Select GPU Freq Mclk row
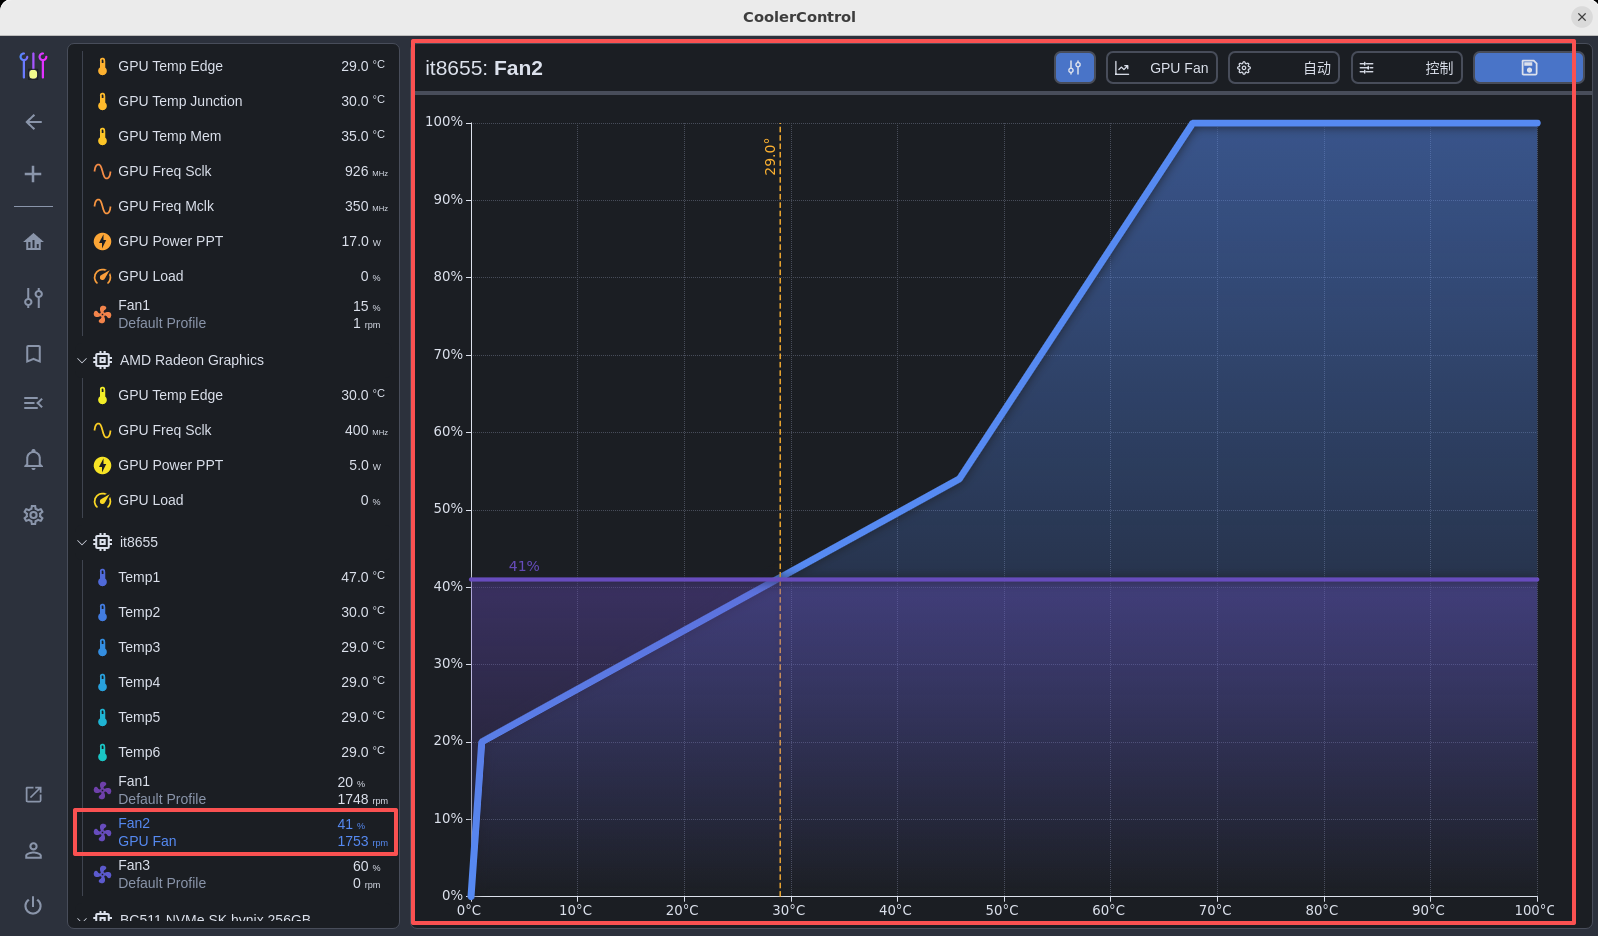Image resolution: width=1598 pixels, height=936 pixels. point(236,206)
